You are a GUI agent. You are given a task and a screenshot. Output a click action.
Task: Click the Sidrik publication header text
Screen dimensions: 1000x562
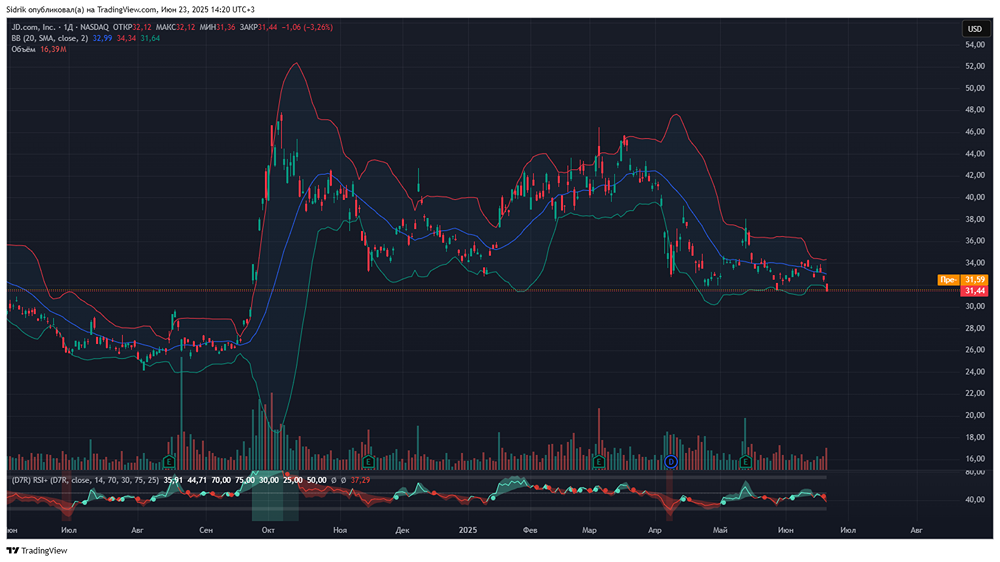pyautogui.click(x=131, y=10)
